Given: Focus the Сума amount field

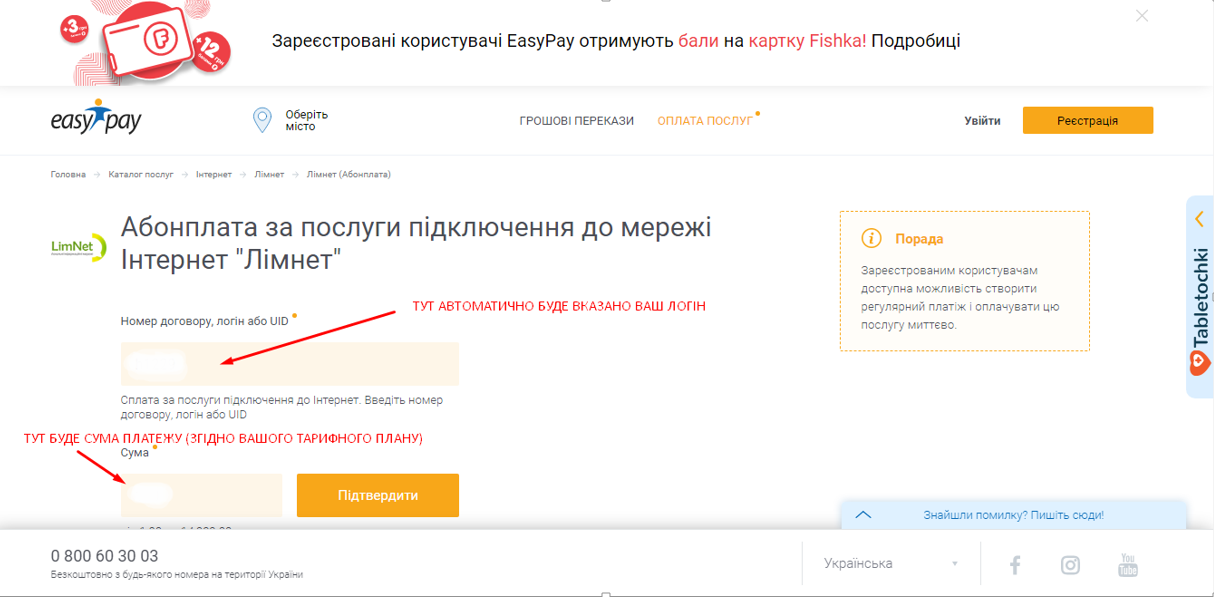Looking at the screenshot, I should pos(202,495).
